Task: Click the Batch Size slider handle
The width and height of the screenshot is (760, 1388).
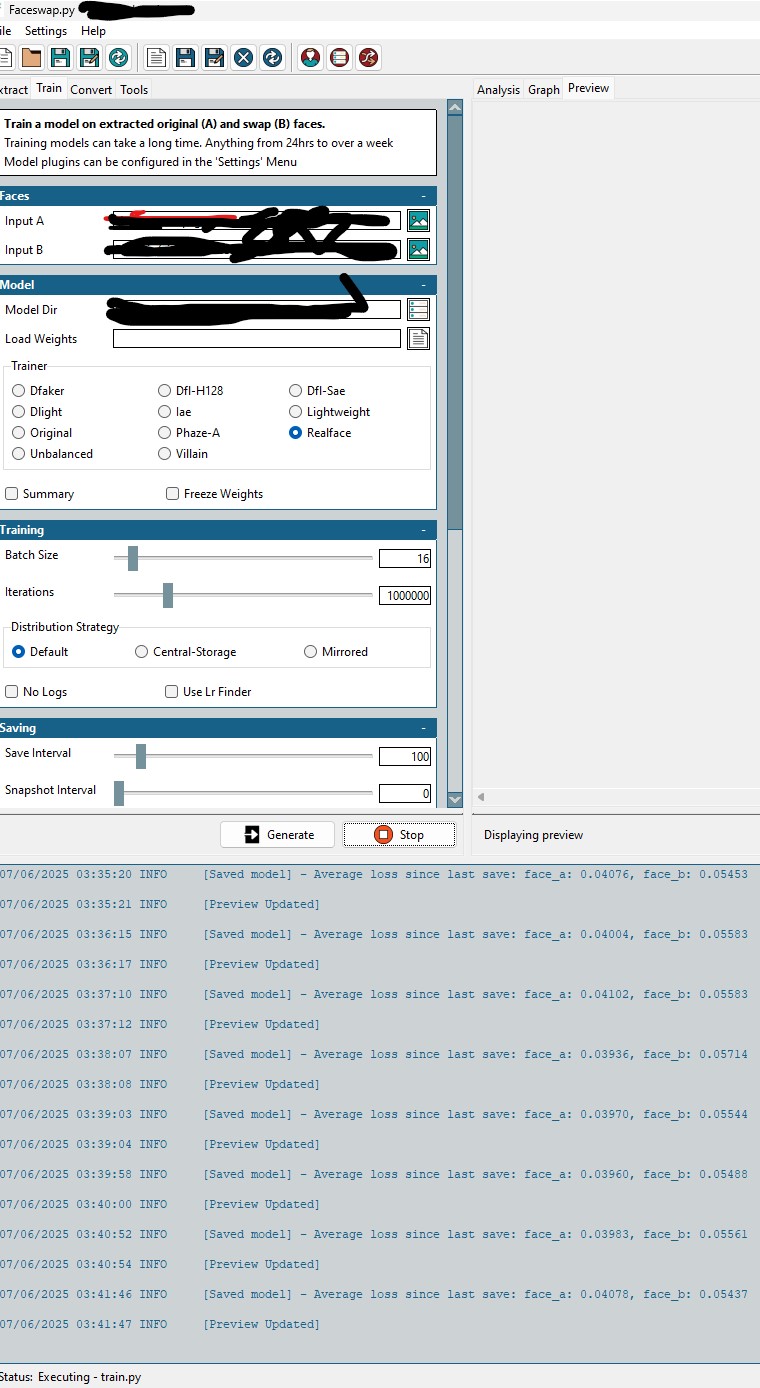Action: [132, 558]
